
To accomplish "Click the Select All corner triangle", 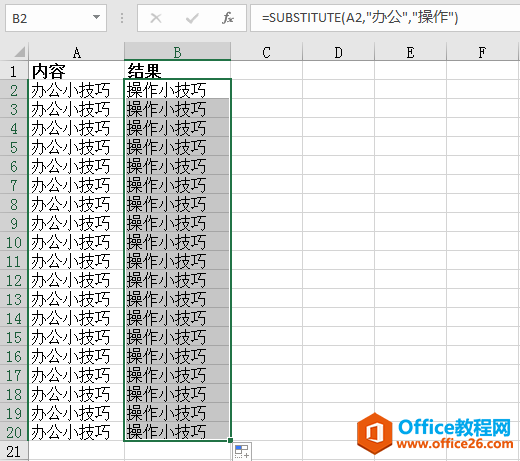I will click(x=19, y=52).
